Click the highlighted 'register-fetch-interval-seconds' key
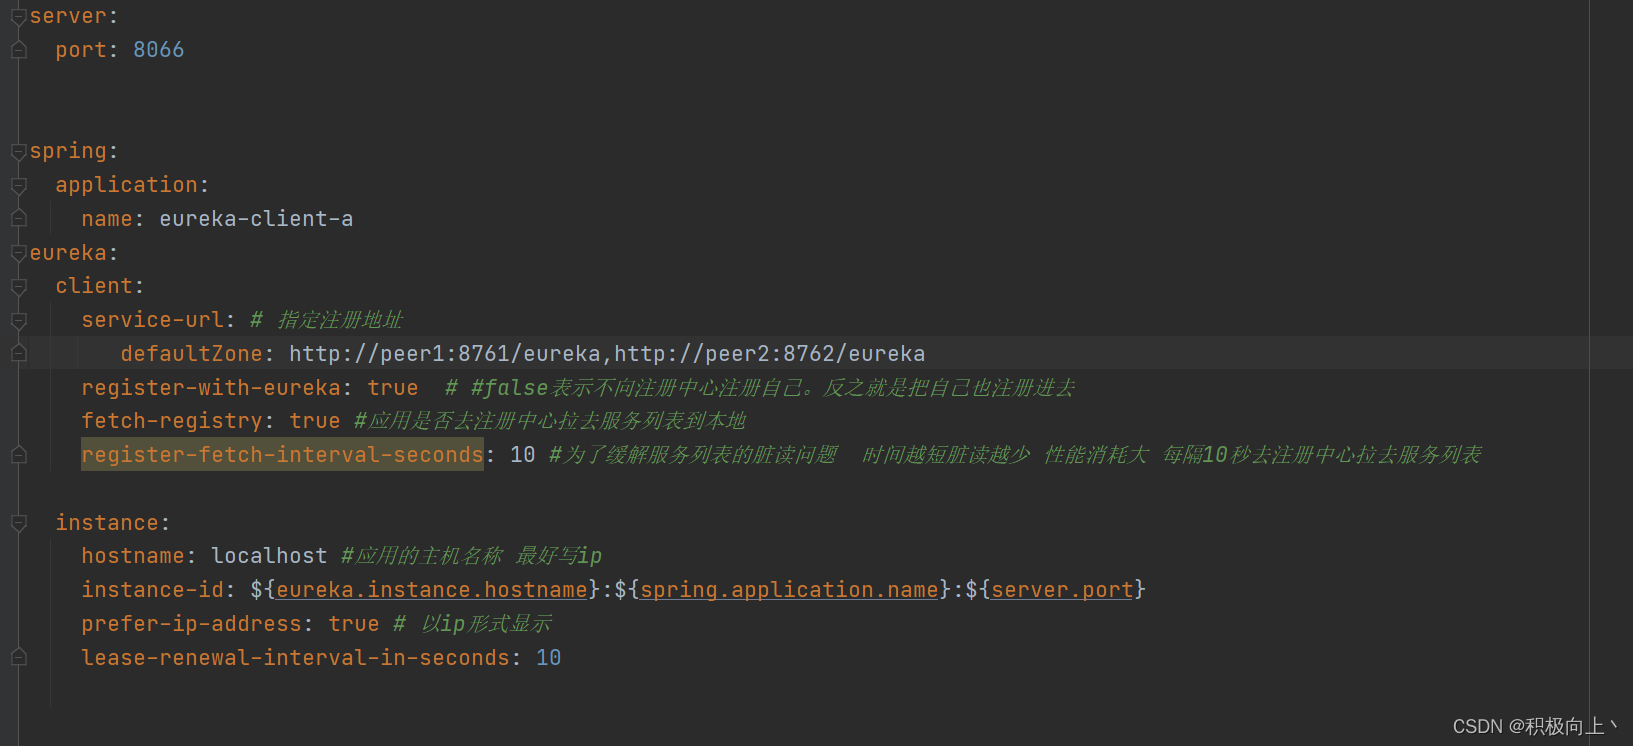 pos(283,455)
